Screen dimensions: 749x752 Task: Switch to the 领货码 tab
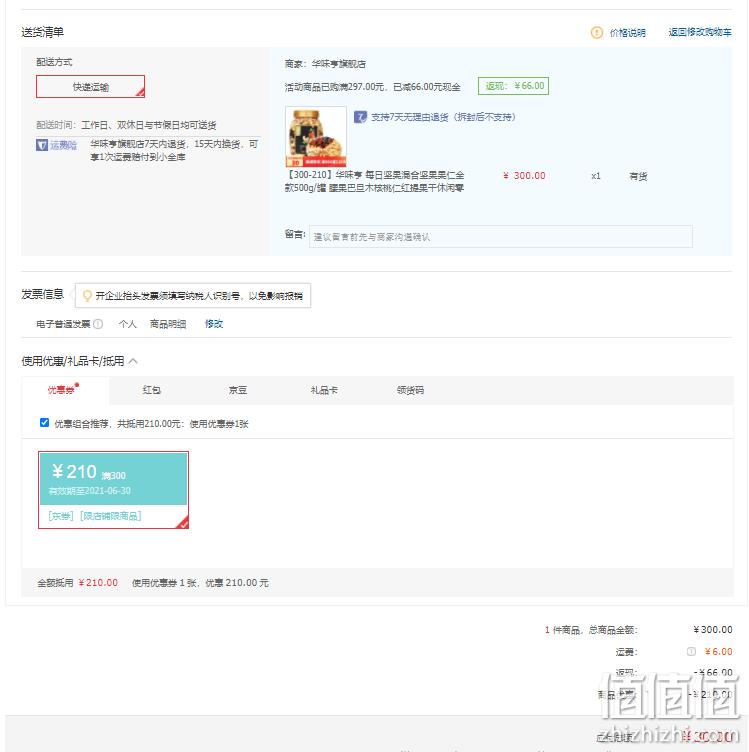pos(410,390)
